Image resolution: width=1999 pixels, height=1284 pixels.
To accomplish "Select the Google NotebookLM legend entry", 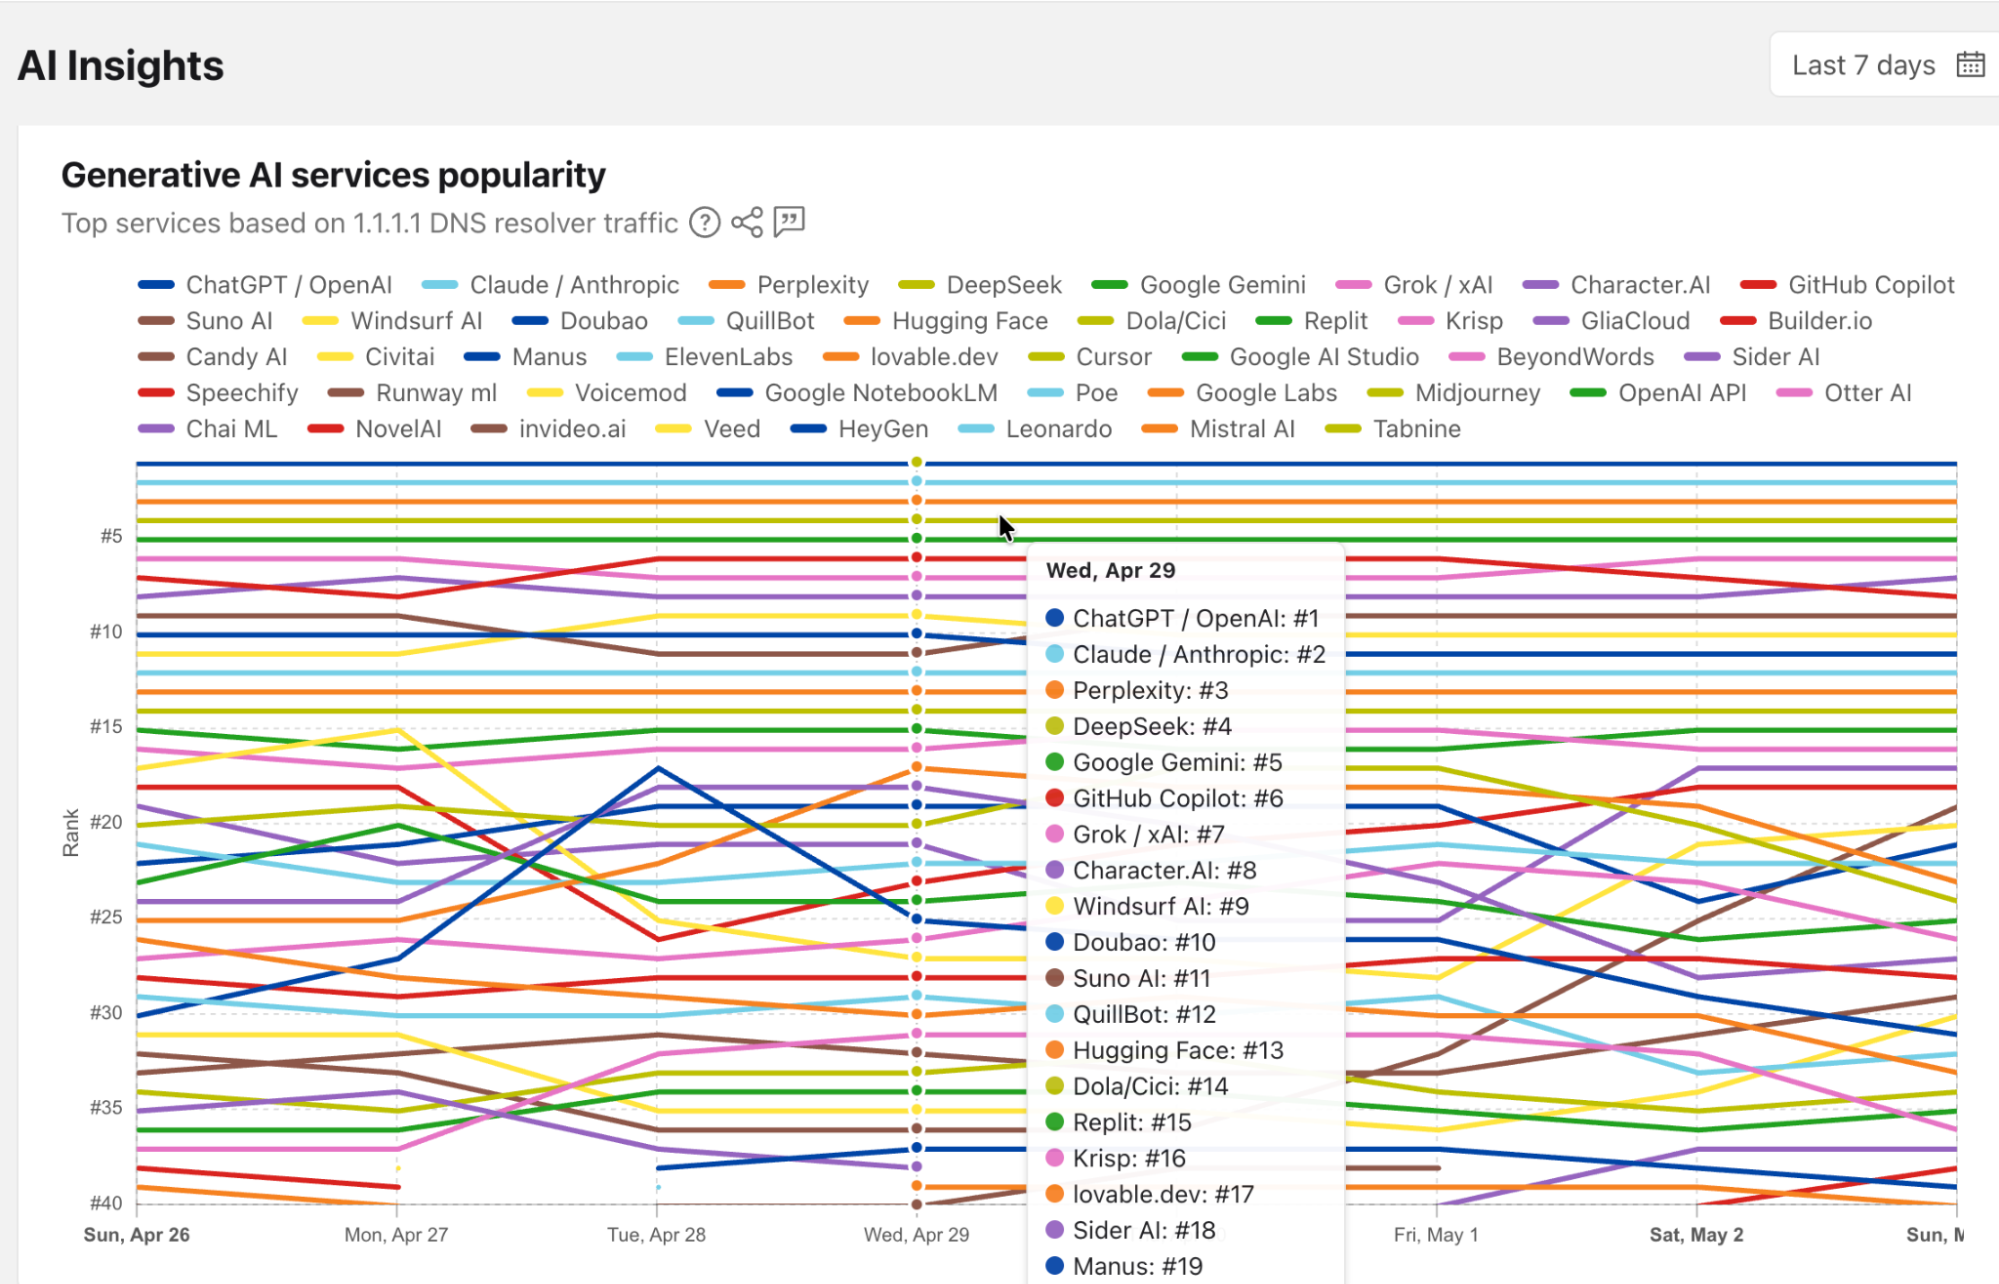I will click(x=857, y=393).
